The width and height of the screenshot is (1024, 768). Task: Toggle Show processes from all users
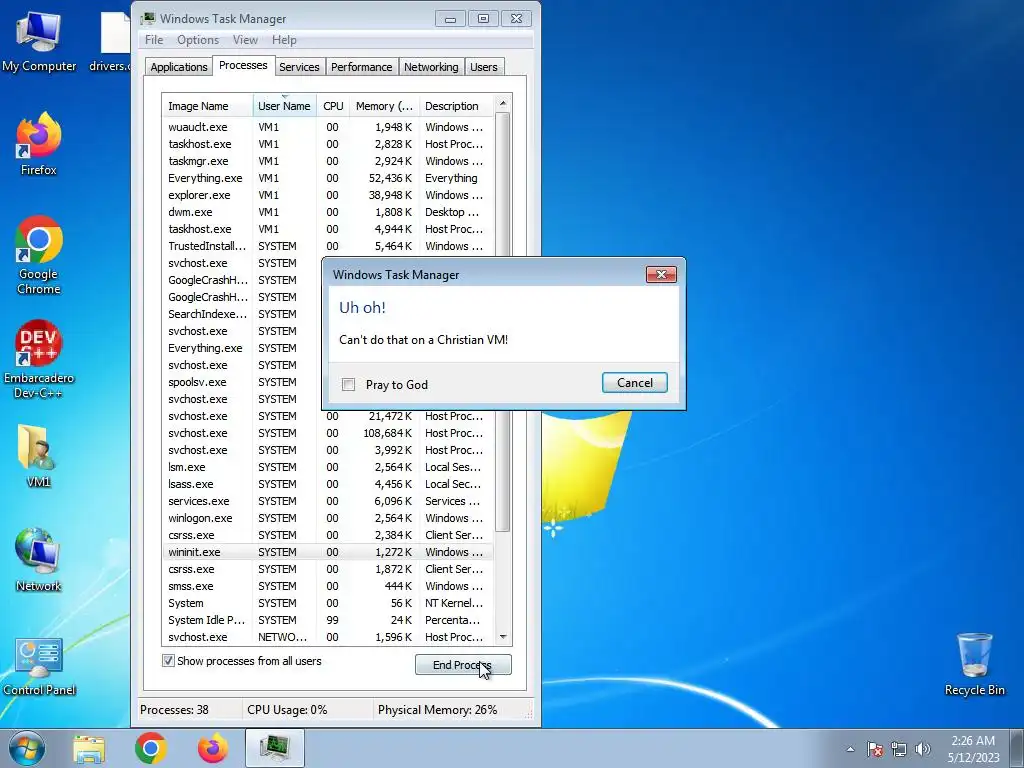pyautogui.click(x=168, y=661)
